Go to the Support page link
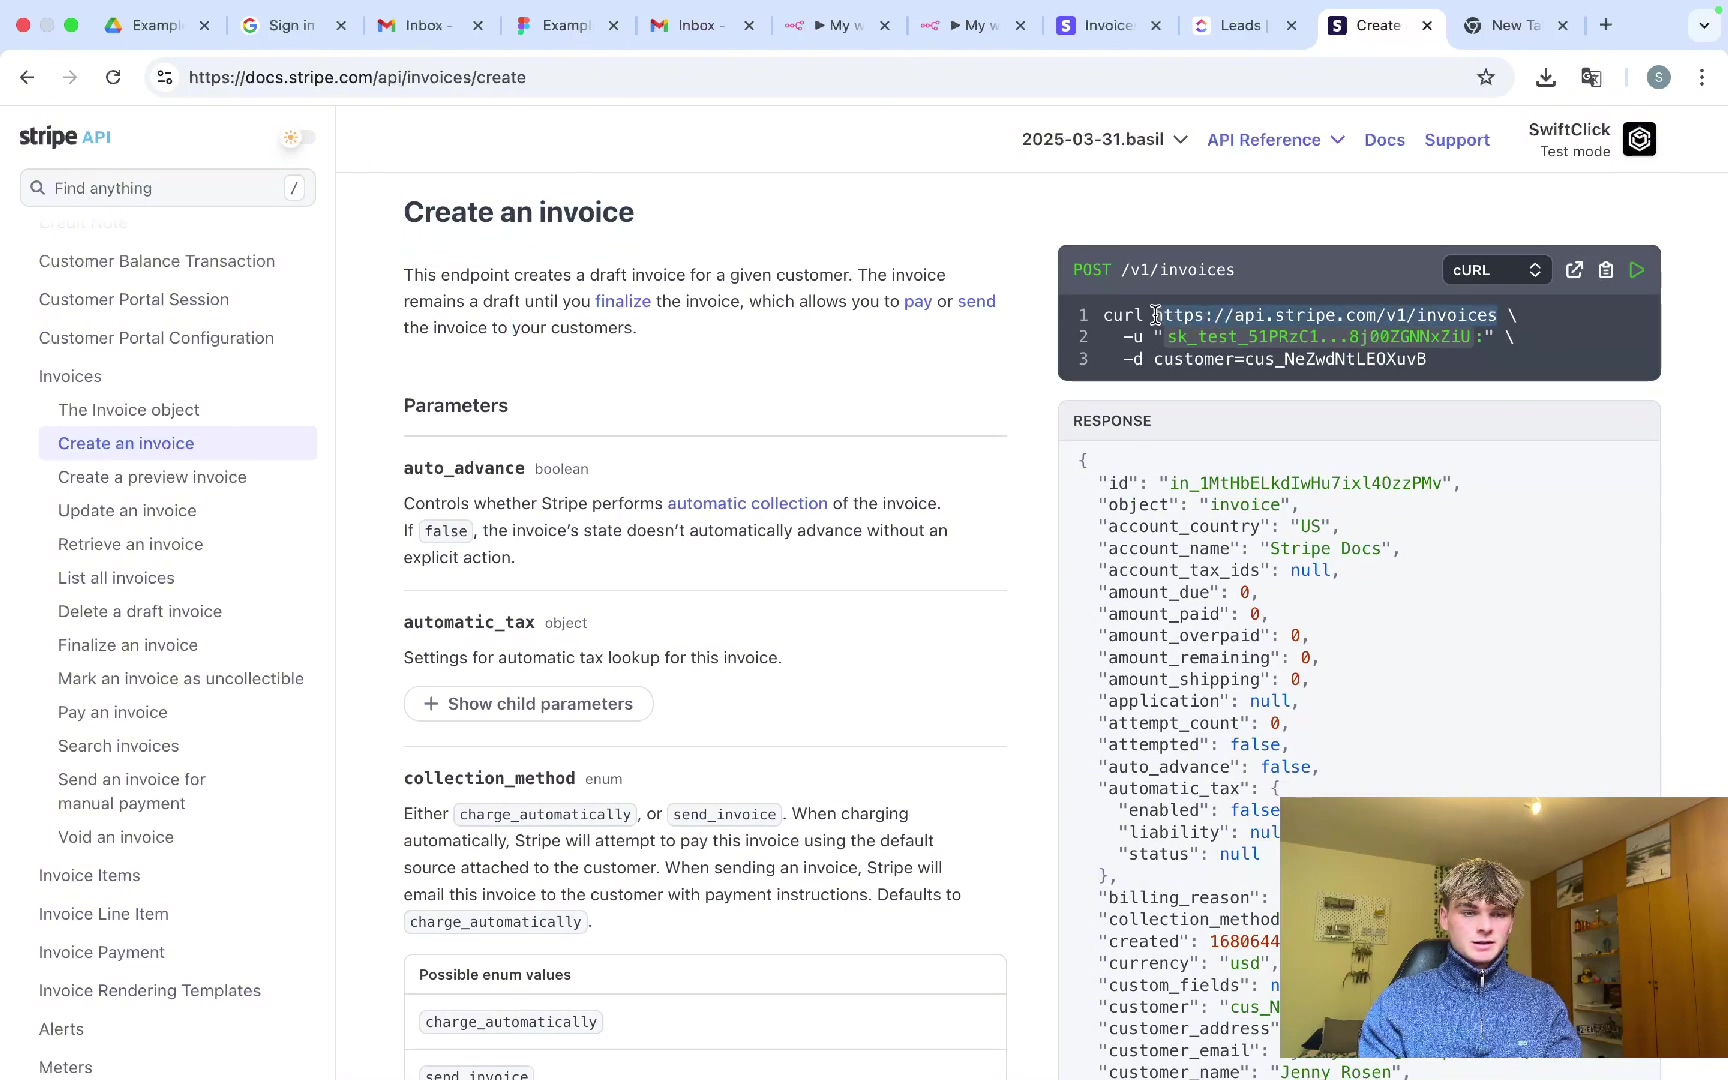The image size is (1728, 1080). click(x=1456, y=140)
